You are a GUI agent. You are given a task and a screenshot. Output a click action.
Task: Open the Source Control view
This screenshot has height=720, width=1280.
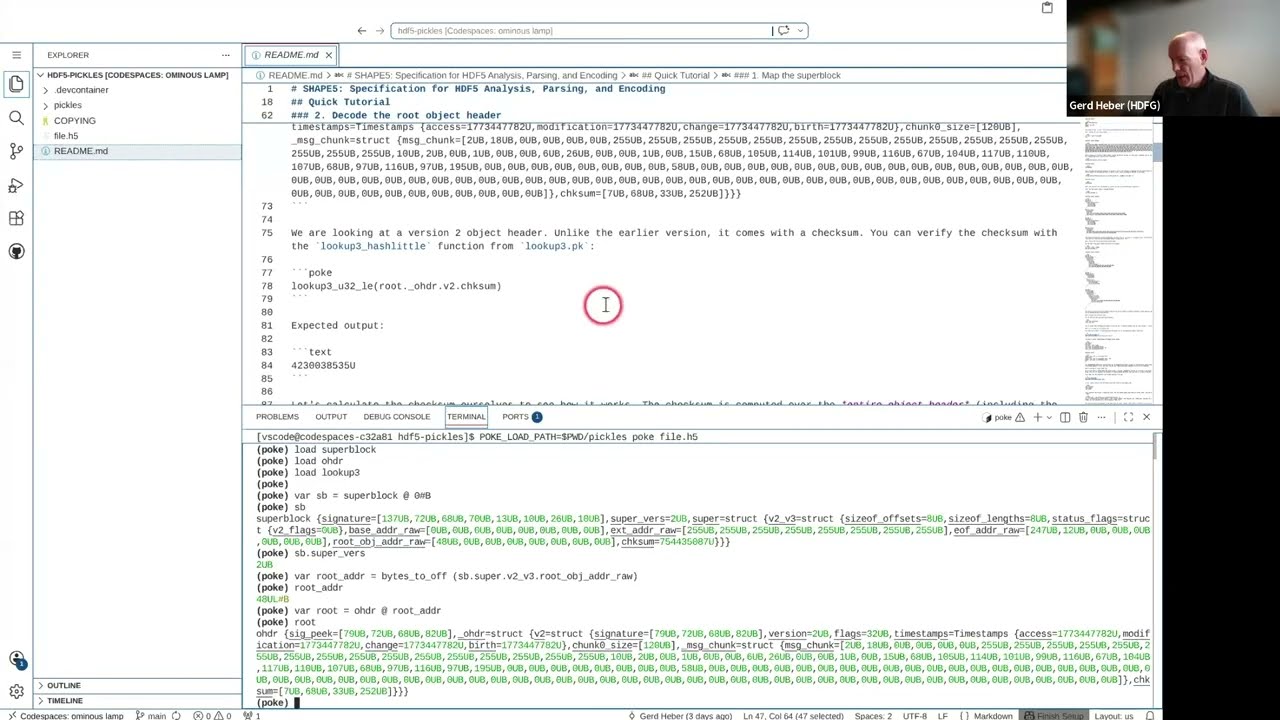[16, 151]
